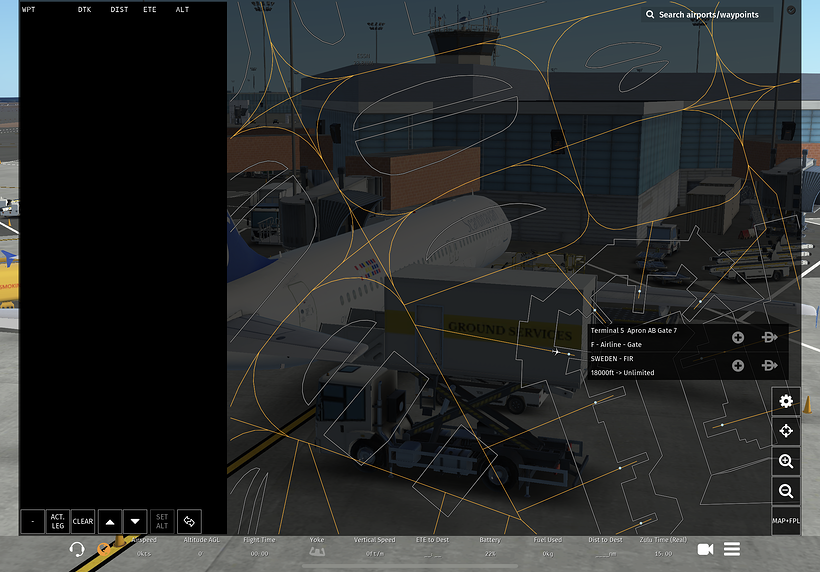820x572 pixels.
Task: Zoom out on the map
Action: 785,491
